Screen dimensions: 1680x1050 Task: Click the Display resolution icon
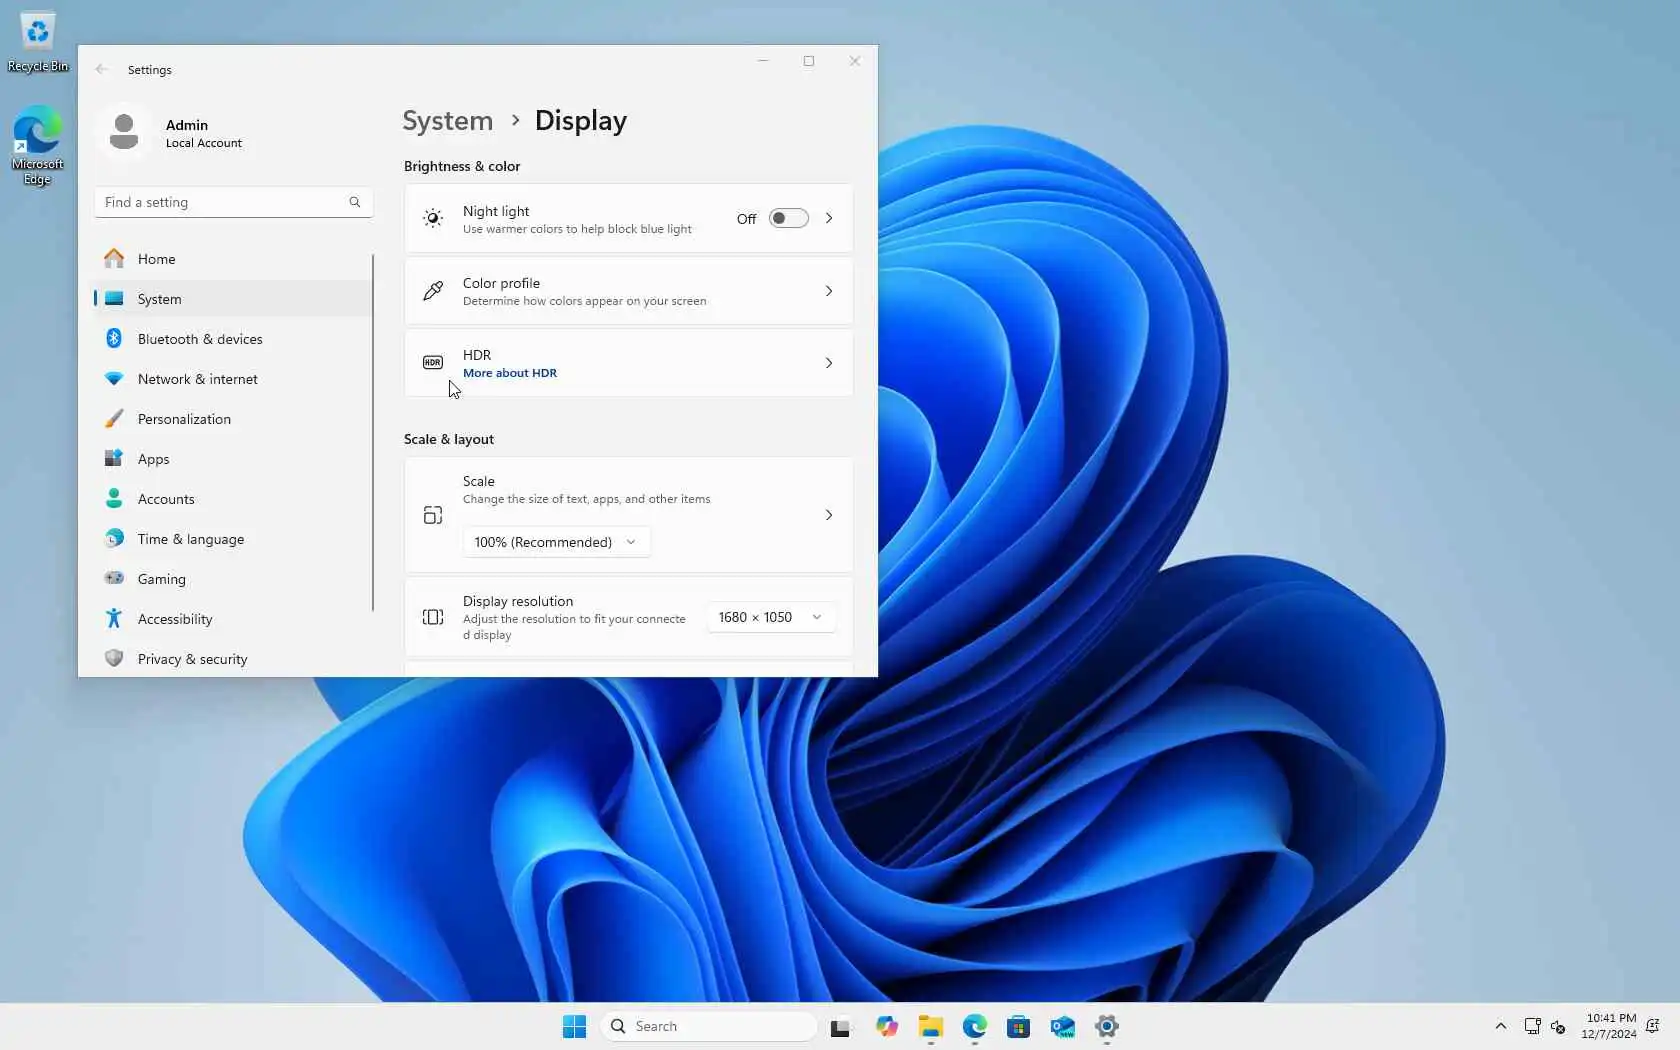(x=433, y=617)
